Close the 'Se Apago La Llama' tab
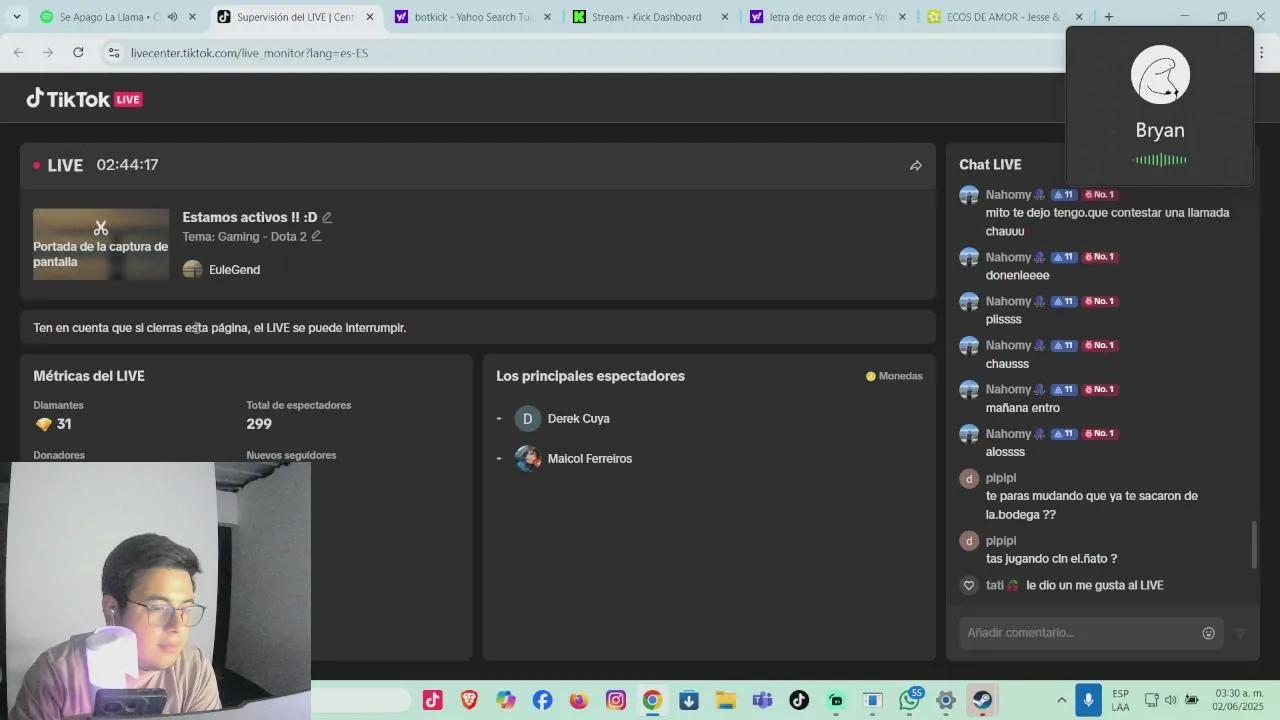This screenshot has height=720, width=1280. 192,17
